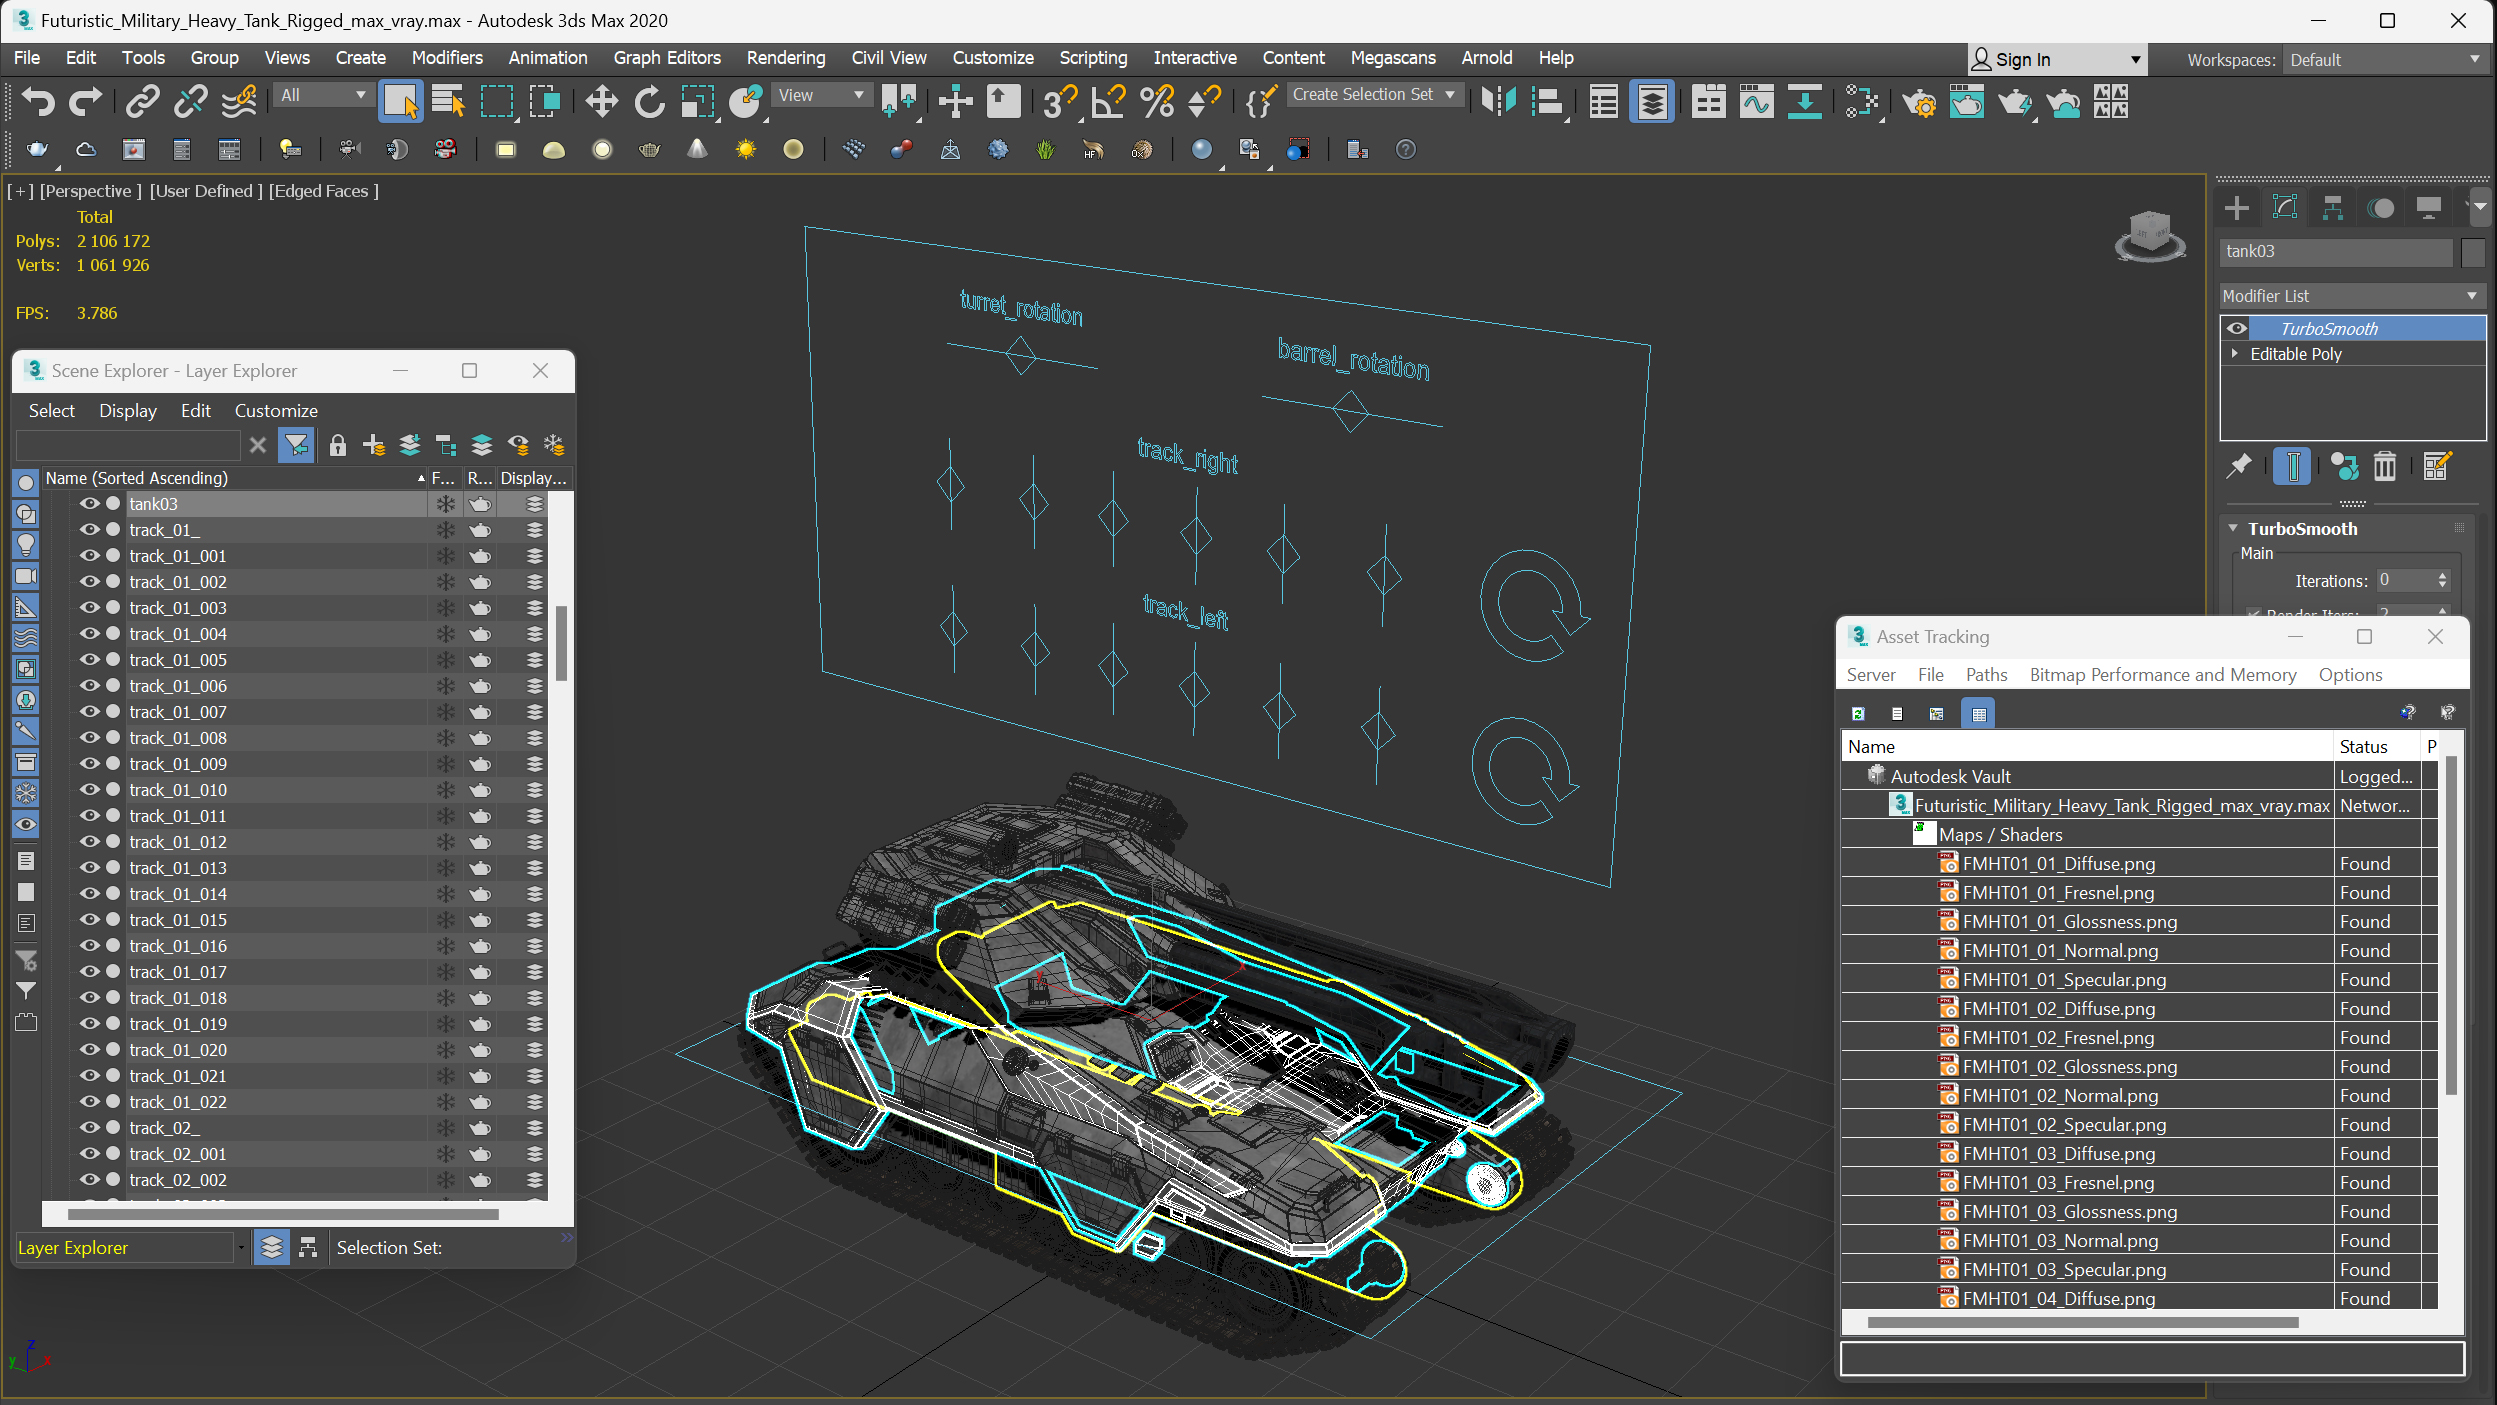2497x1405 pixels.
Task: Hide track_01_010 via its eye icon
Action: (x=89, y=789)
